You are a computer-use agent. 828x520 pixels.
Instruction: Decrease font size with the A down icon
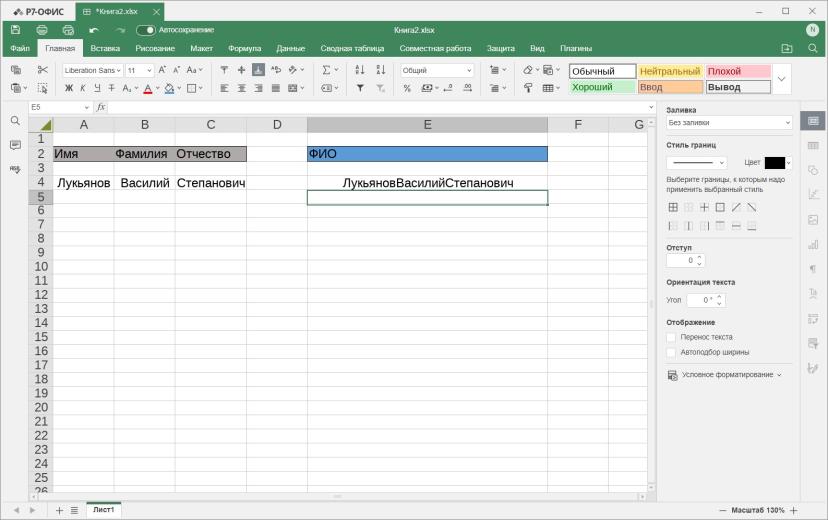point(176,70)
